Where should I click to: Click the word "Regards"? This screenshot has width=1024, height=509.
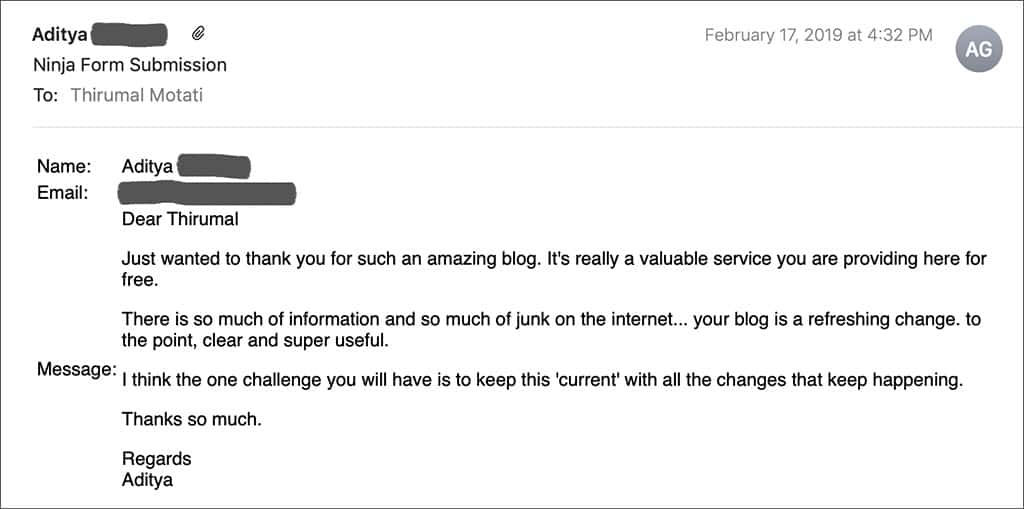point(157,459)
